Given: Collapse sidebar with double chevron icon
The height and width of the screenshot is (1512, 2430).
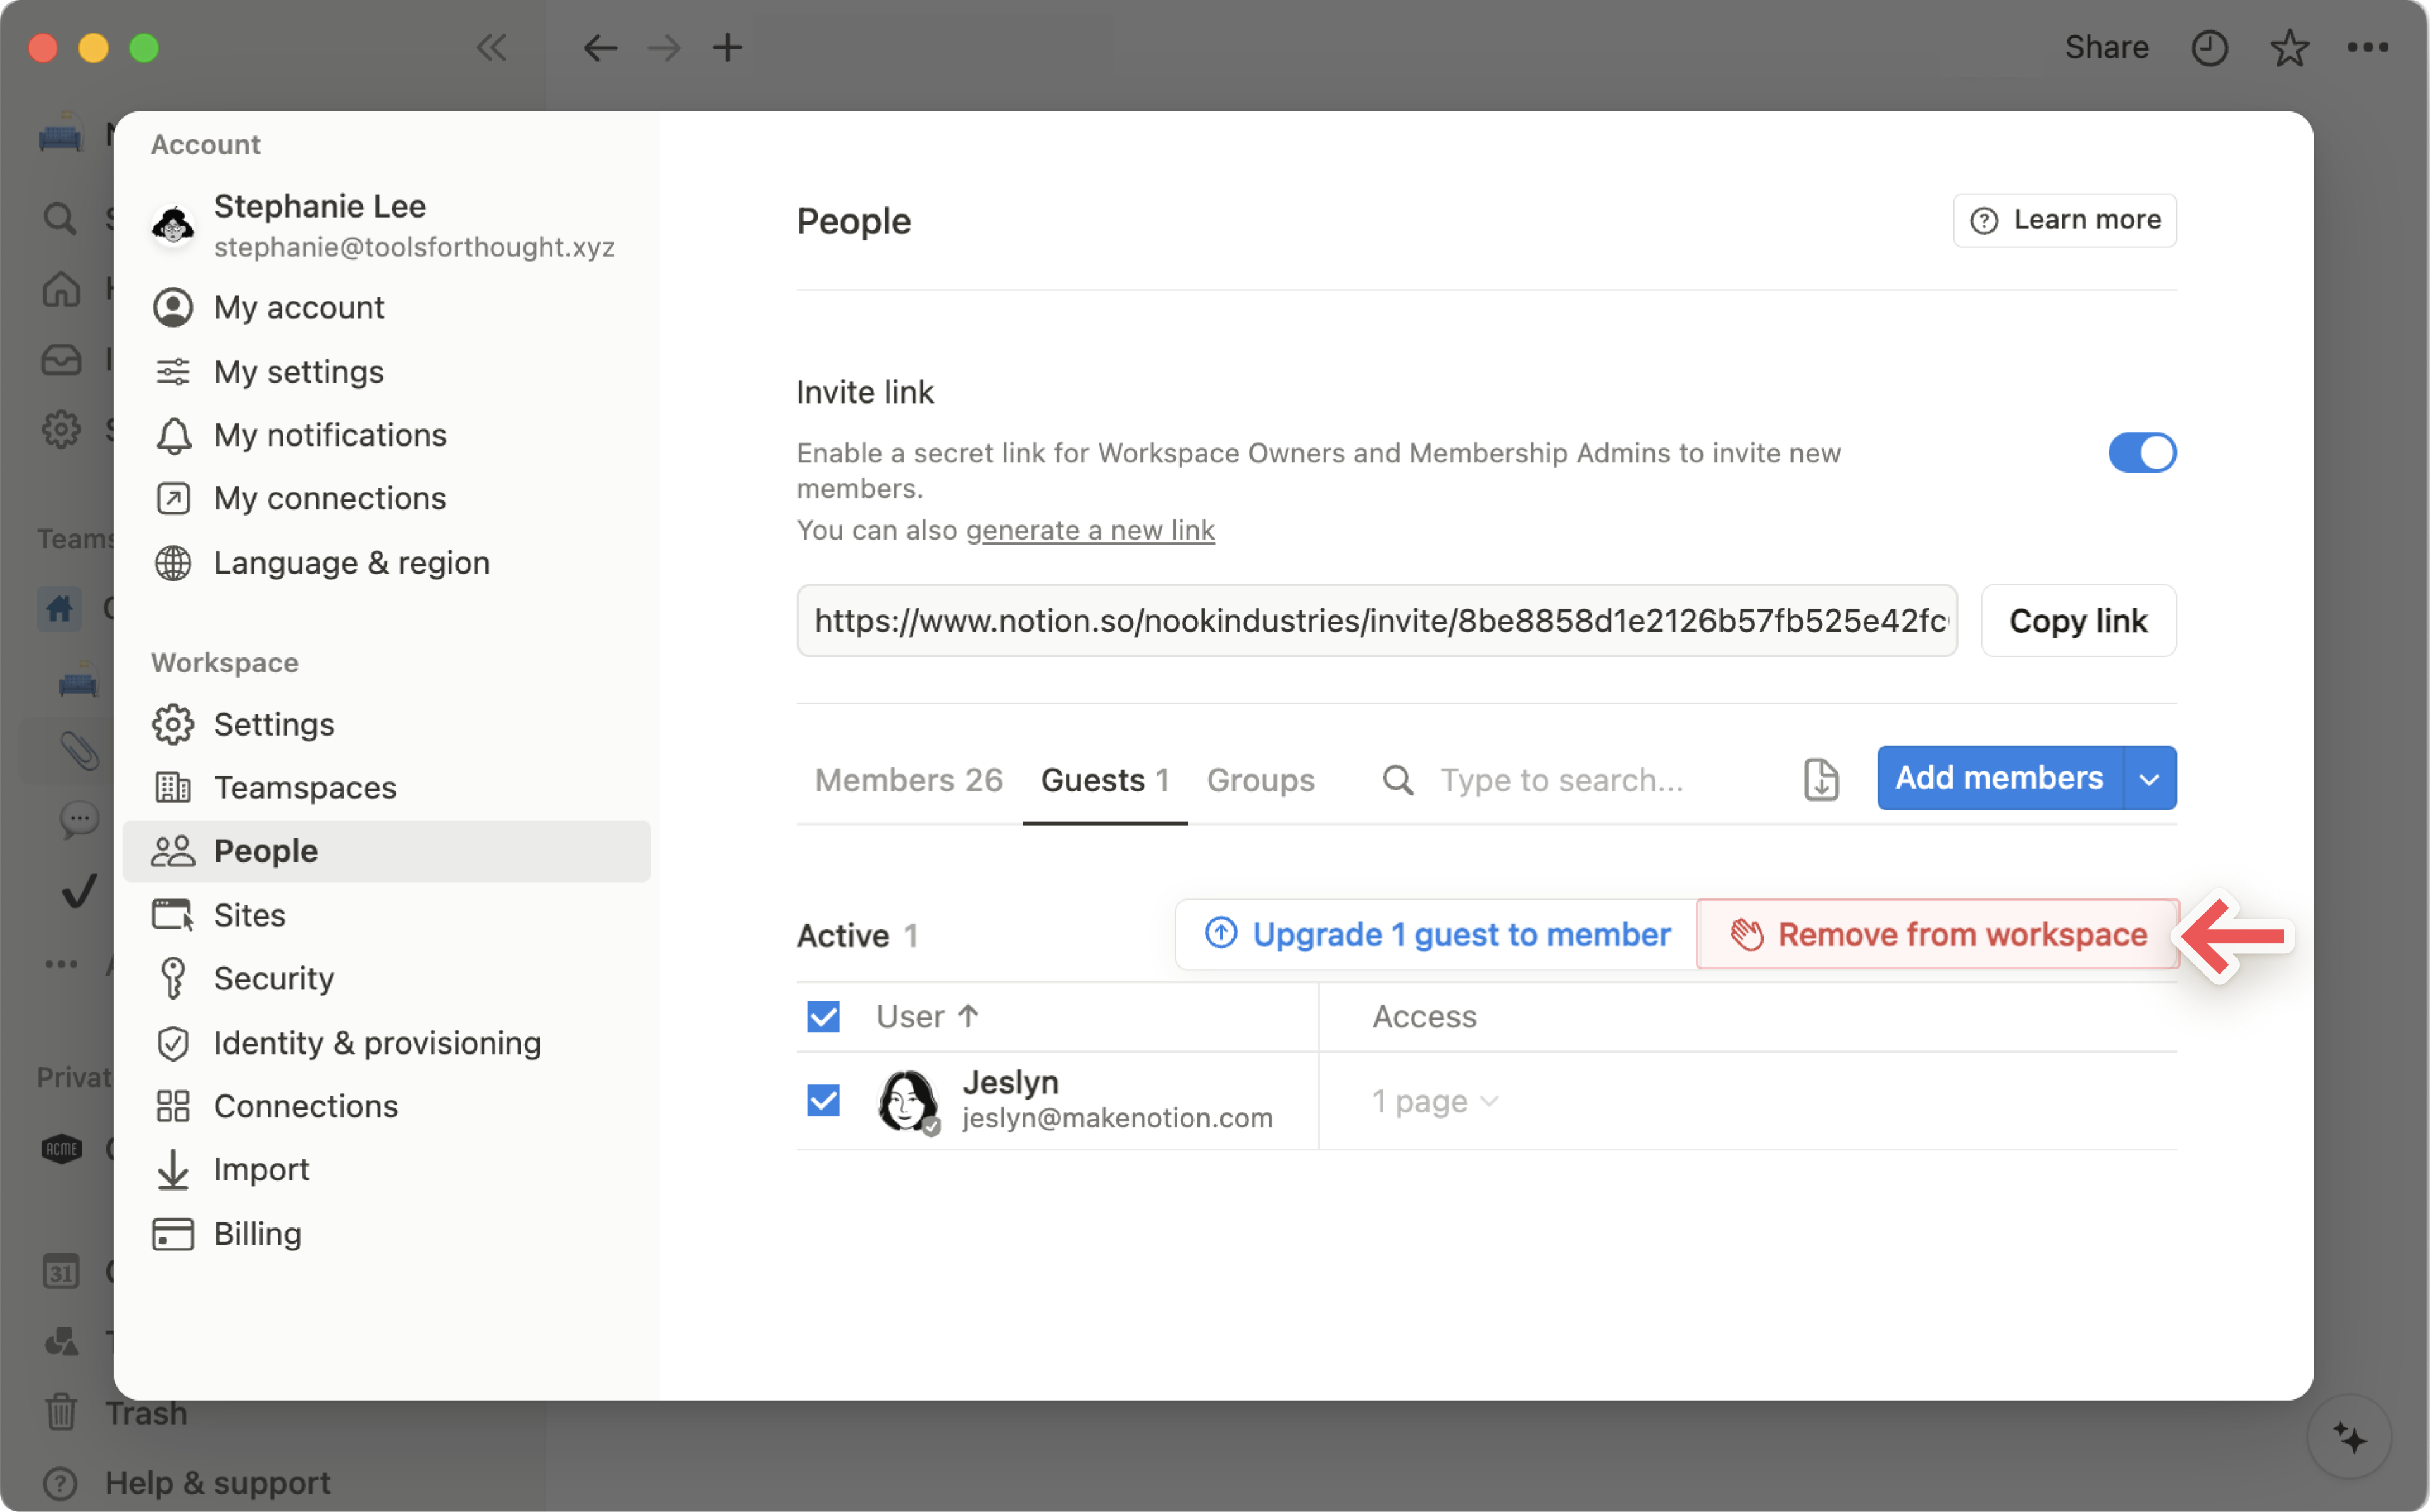Looking at the screenshot, I should coord(491,47).
